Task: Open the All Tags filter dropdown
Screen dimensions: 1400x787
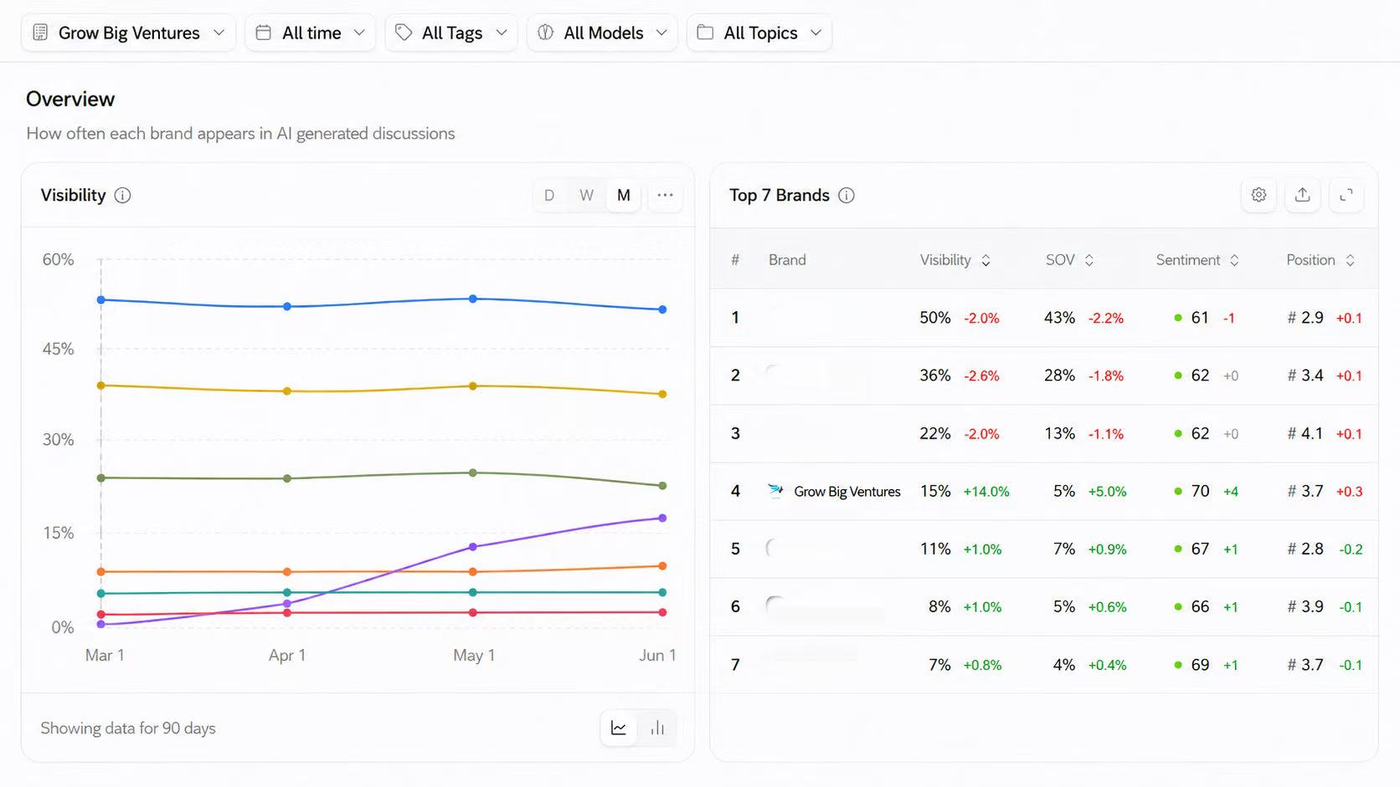Action: coord(451,33)
